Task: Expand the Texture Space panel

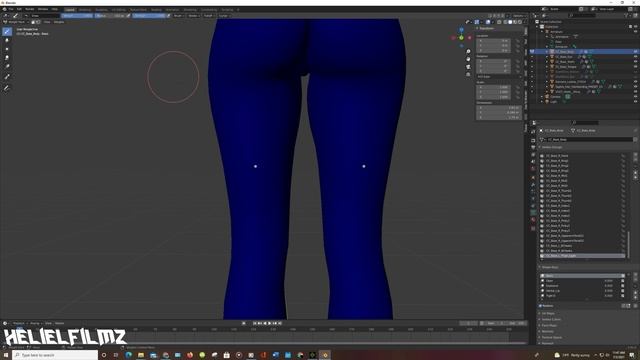Action: [551, 338]
